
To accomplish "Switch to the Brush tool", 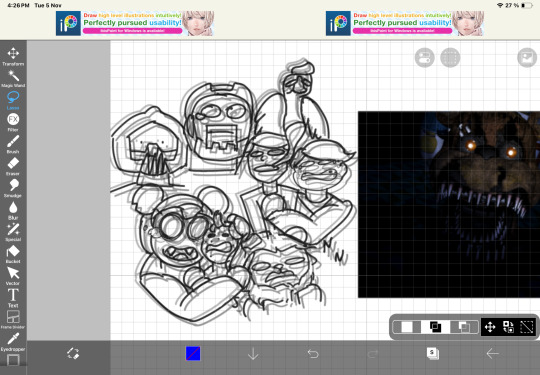I will (13, 144).
